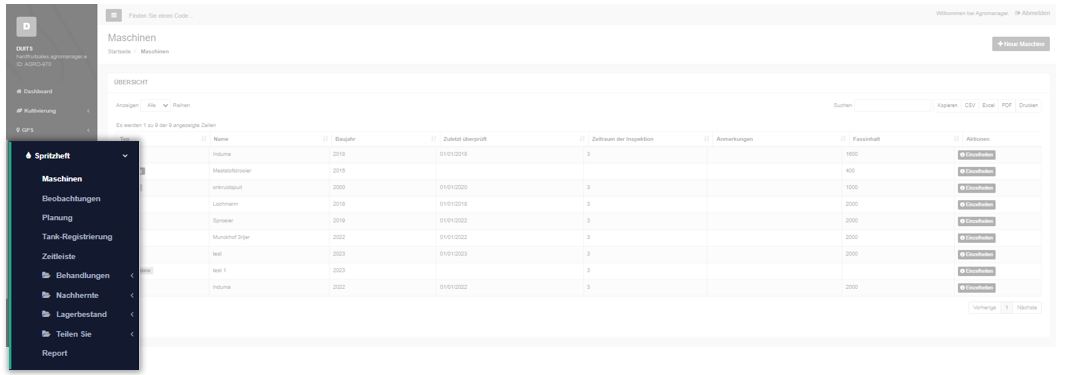Screen dimensions: 1068x375
Task: Click the Finden Sie einen Code search field
Action: coord(161,16)
